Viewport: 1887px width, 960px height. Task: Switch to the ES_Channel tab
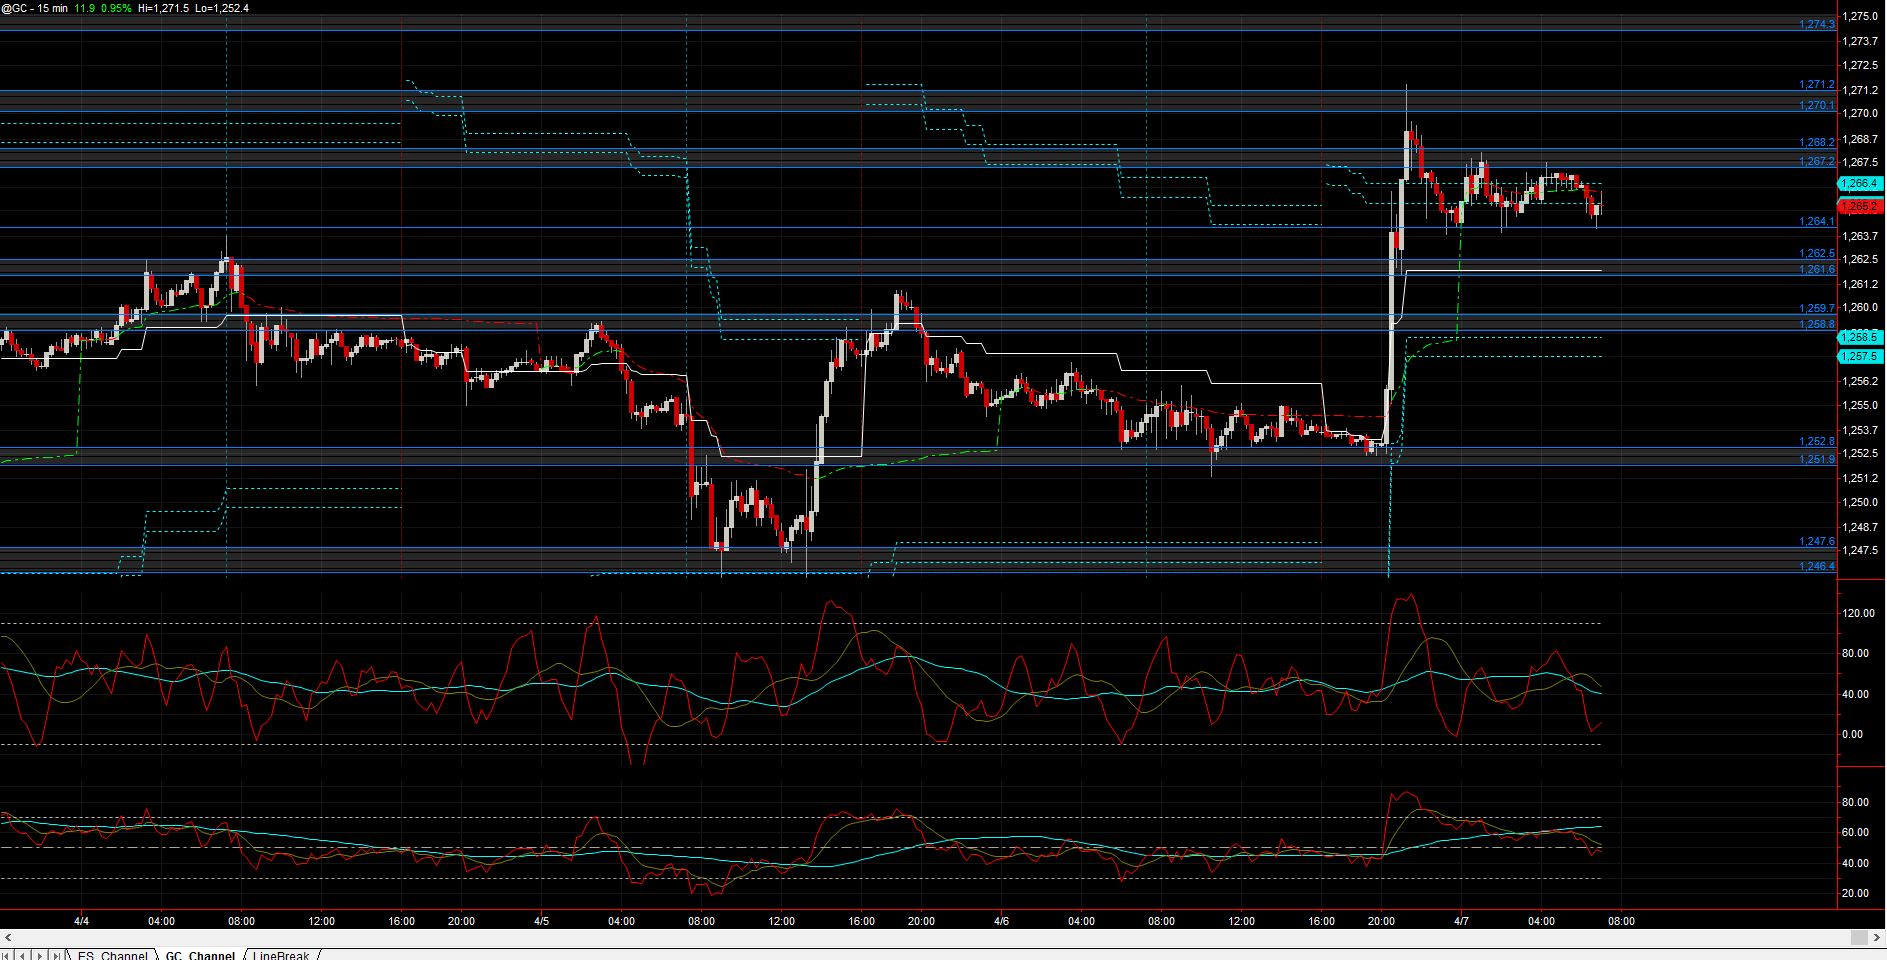(112, 955)
